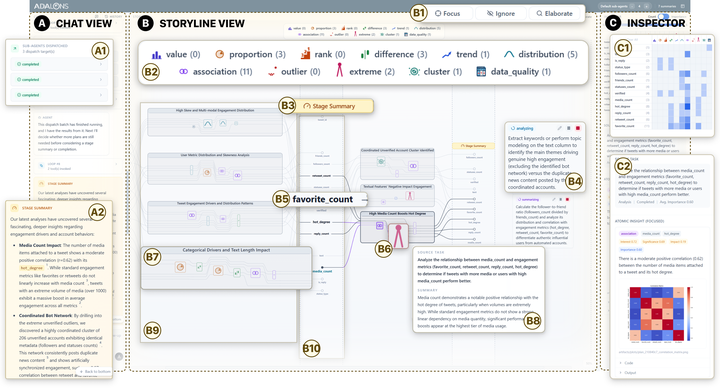Click the media_count axis label in storyline
720x388 pixels.
(x=322, y=271)
